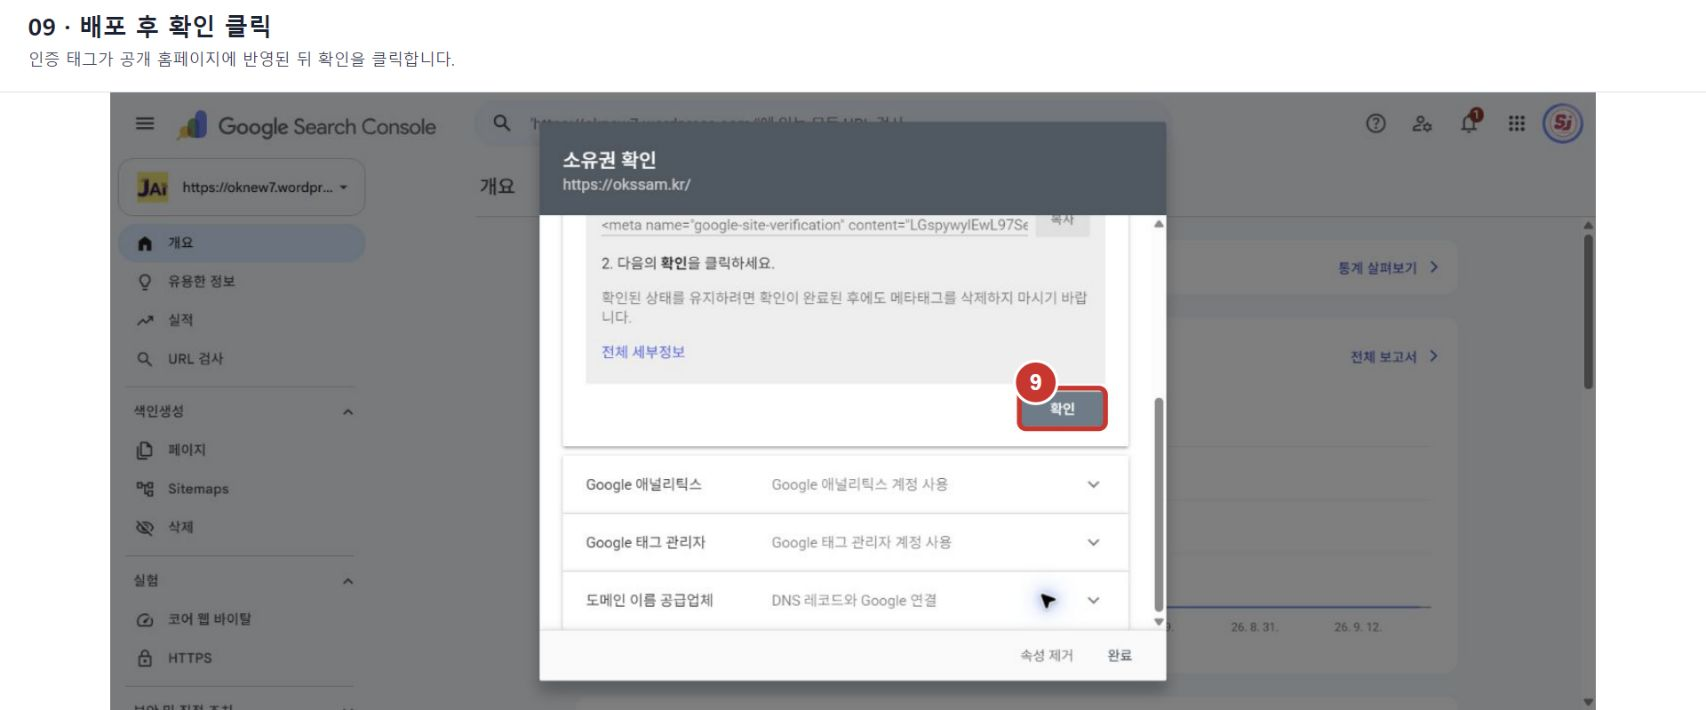Screen dimensions: 1706x710
Task: Click the dialog's vertical scrollbar thumb
Action: coord(1159,504)
